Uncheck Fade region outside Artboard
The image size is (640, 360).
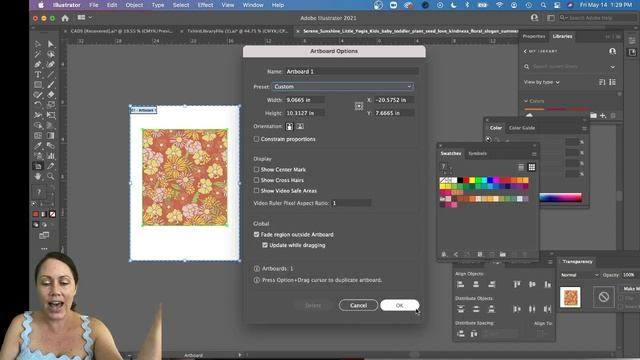point(256,235)
